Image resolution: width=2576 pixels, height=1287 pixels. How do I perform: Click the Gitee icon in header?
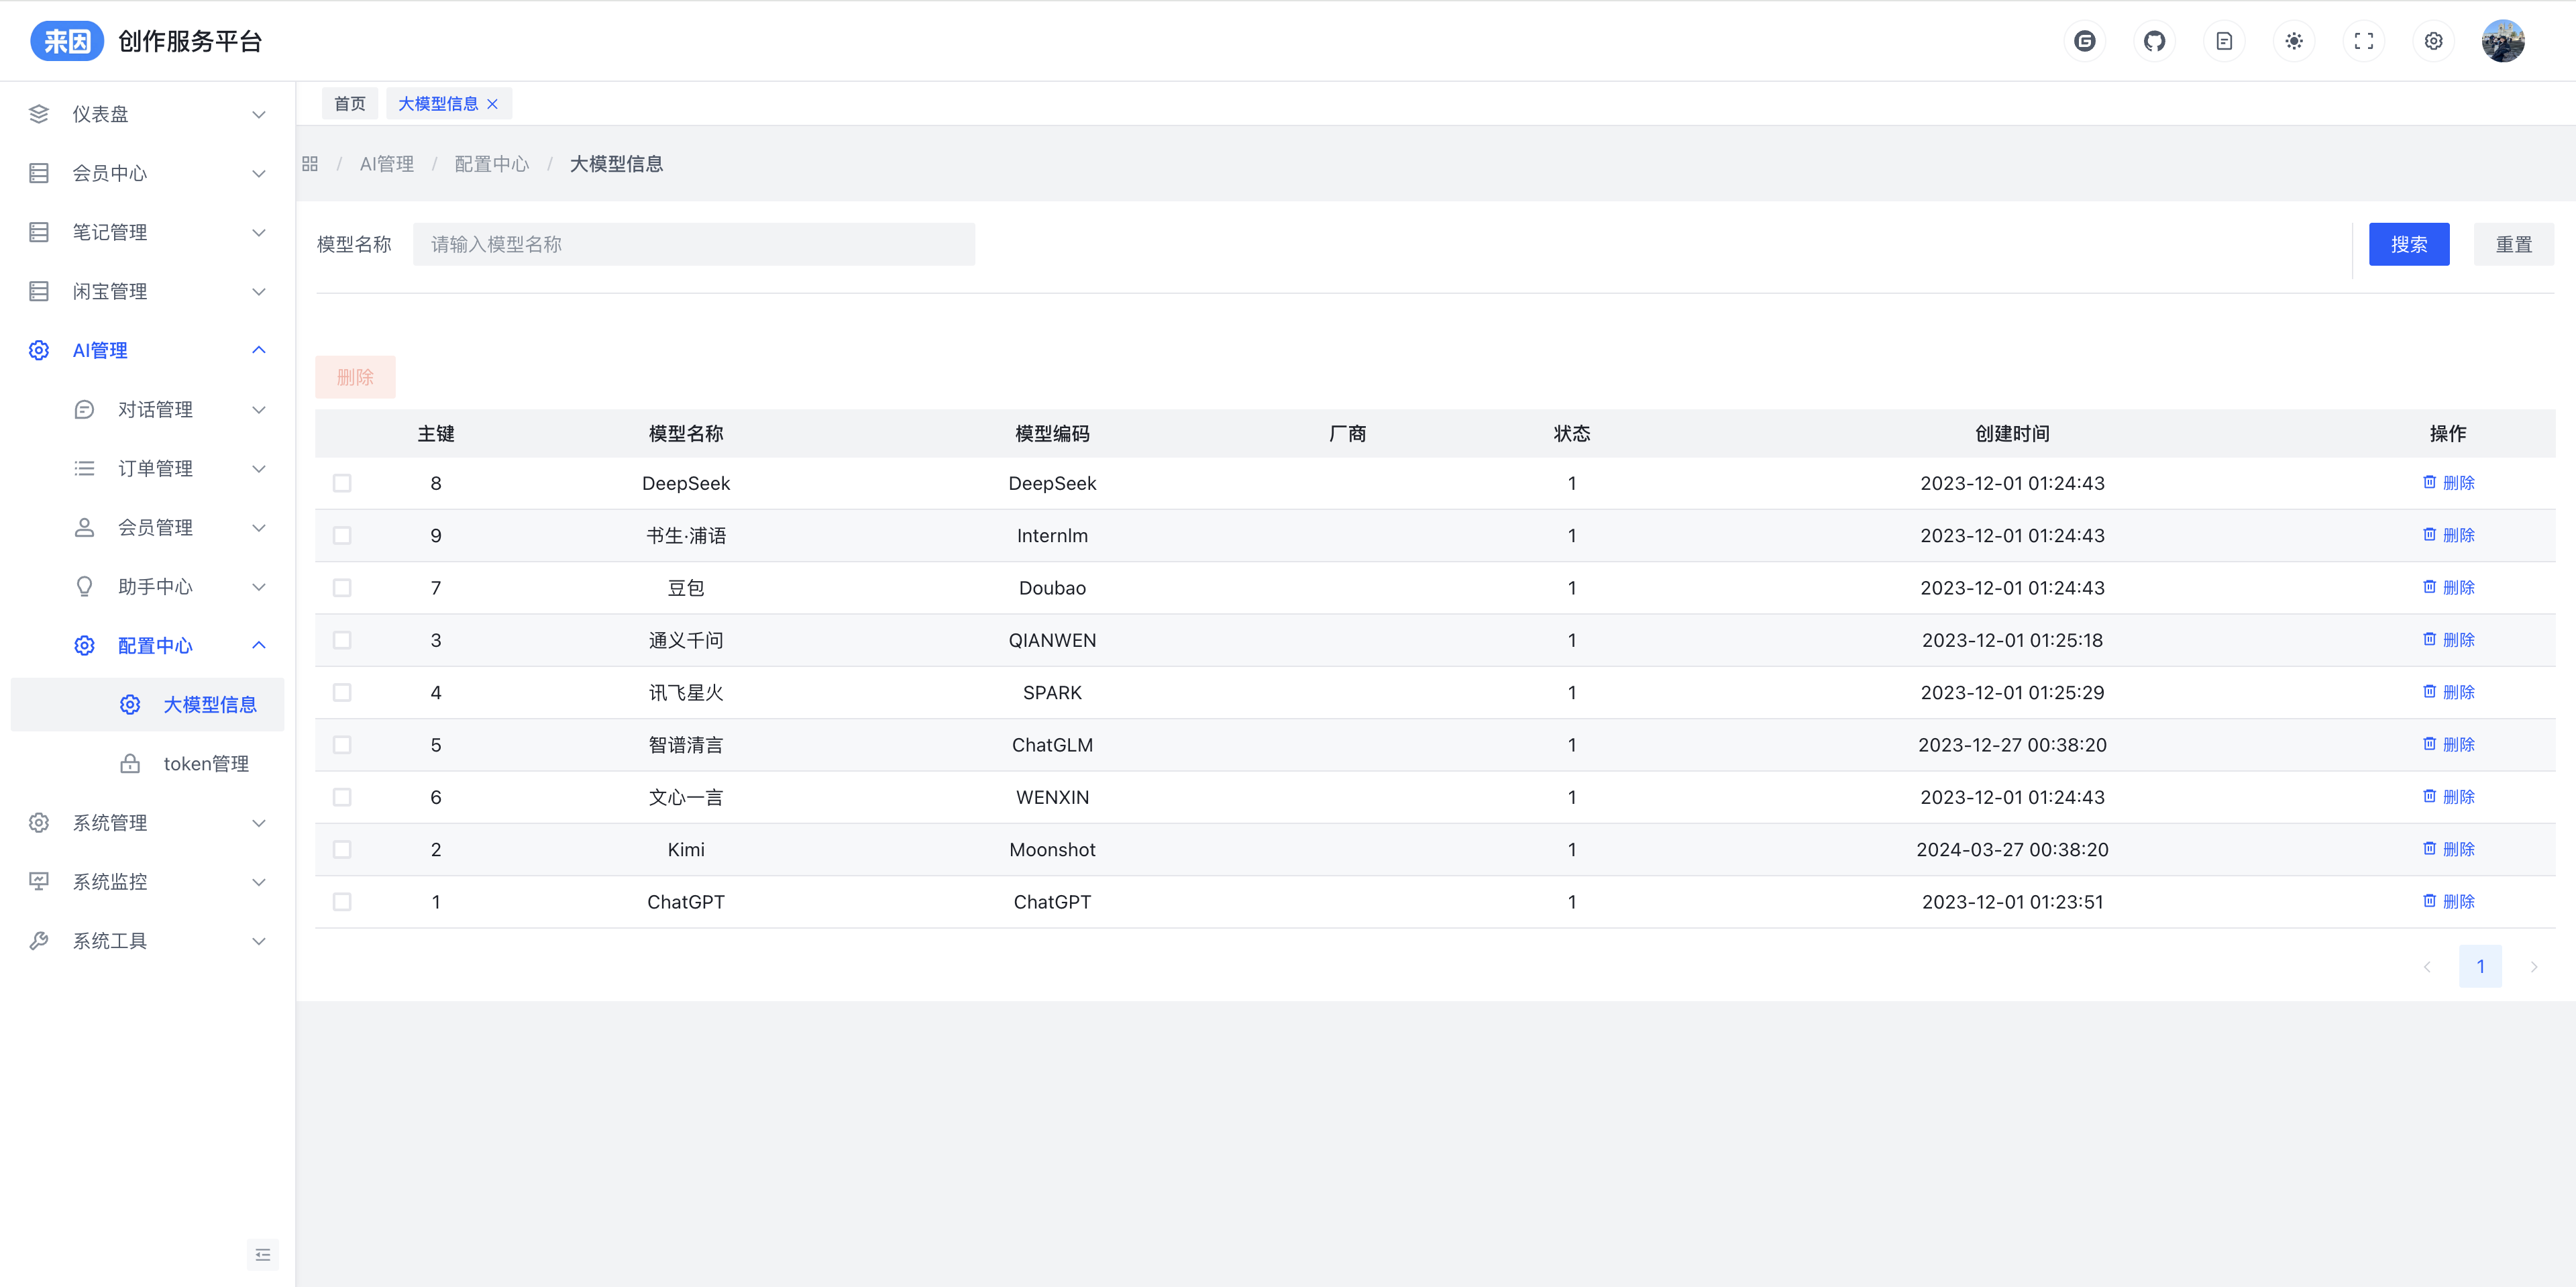point(2084,41)
